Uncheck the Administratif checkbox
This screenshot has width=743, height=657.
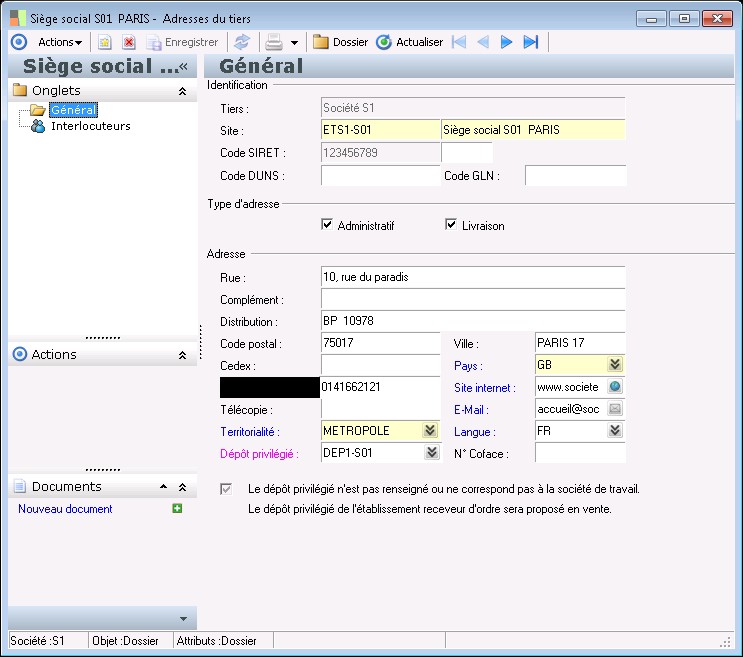pos(327,225)
